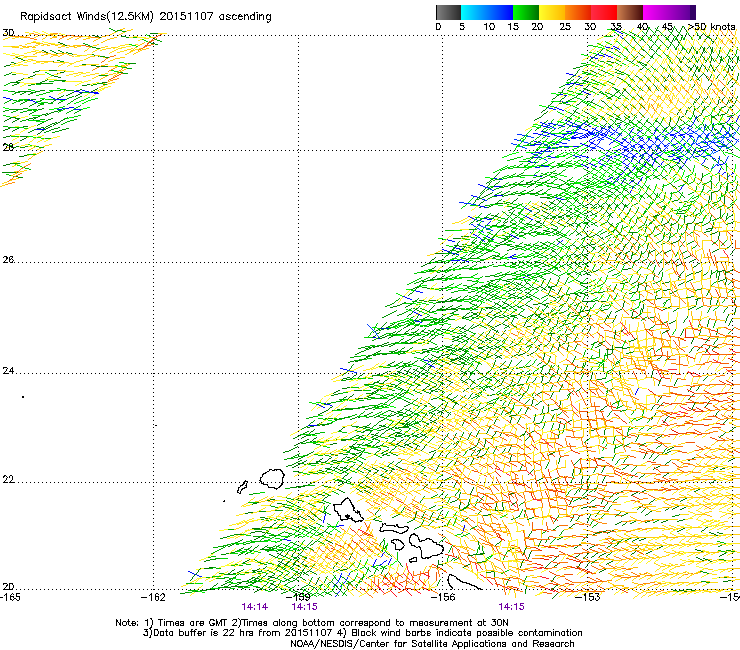Click the longitude label -156
740x650 pixels.
443,597
